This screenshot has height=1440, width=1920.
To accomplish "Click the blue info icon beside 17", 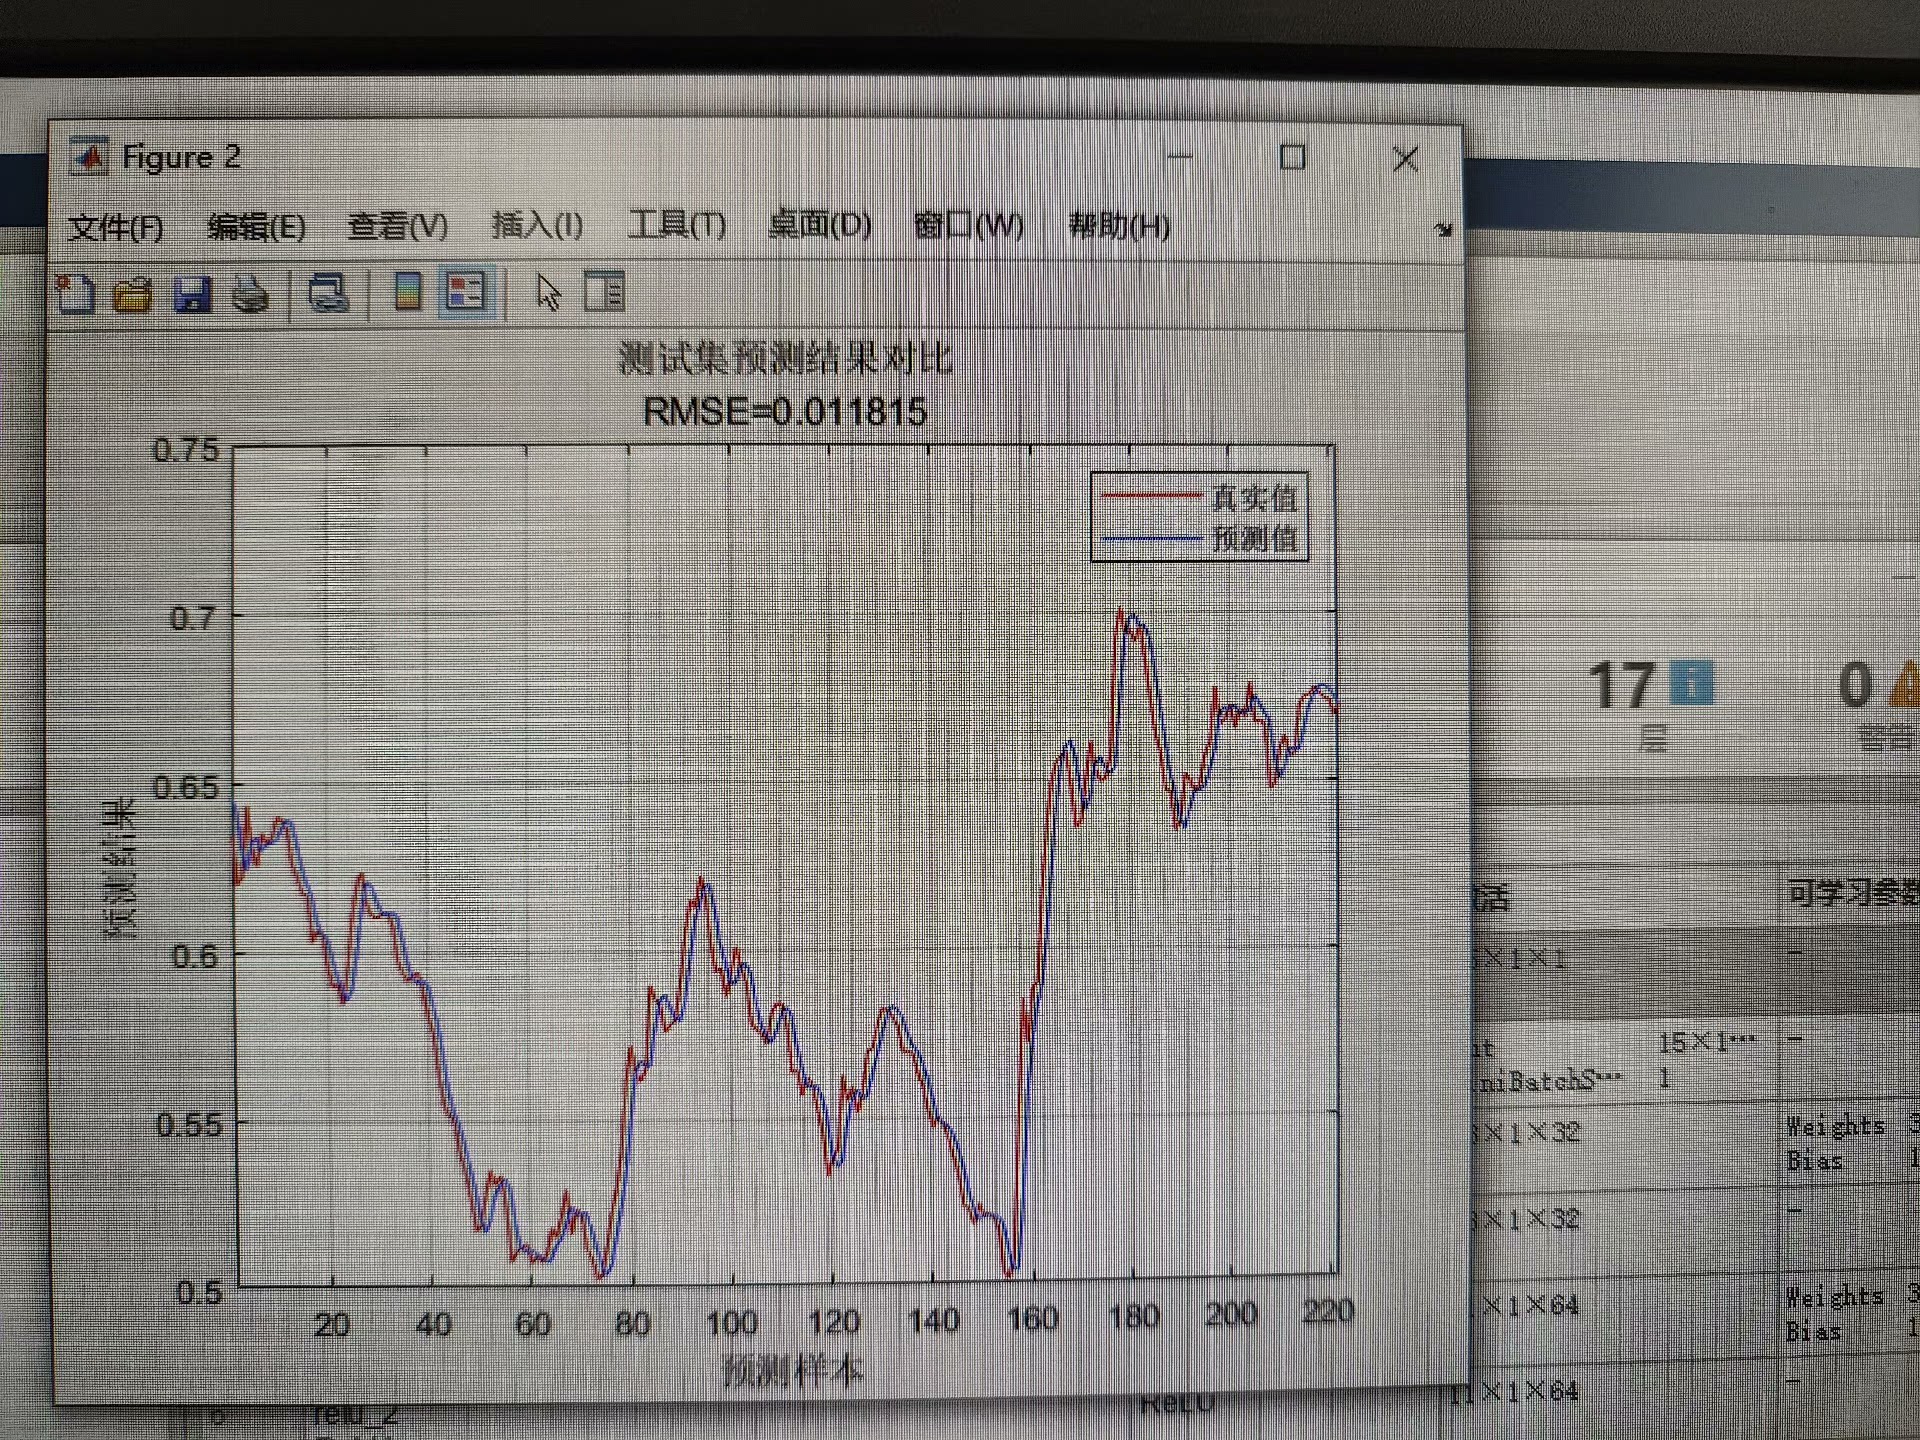I will tap(1692, 684).
